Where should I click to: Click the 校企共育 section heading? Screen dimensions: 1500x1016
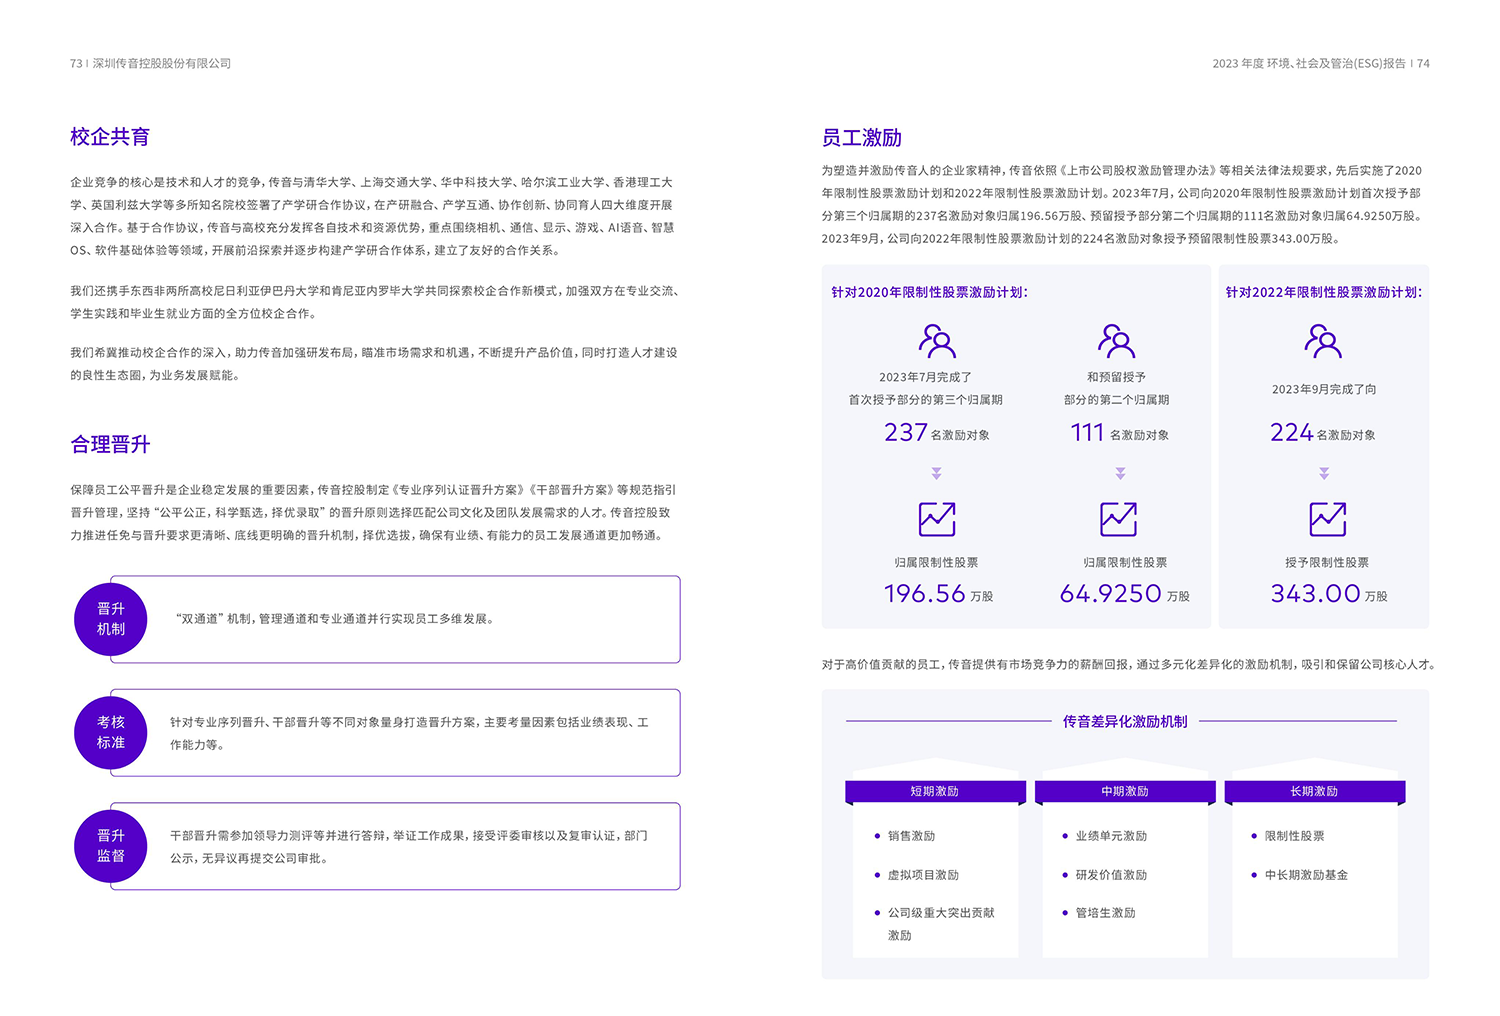tap(110, 137)
